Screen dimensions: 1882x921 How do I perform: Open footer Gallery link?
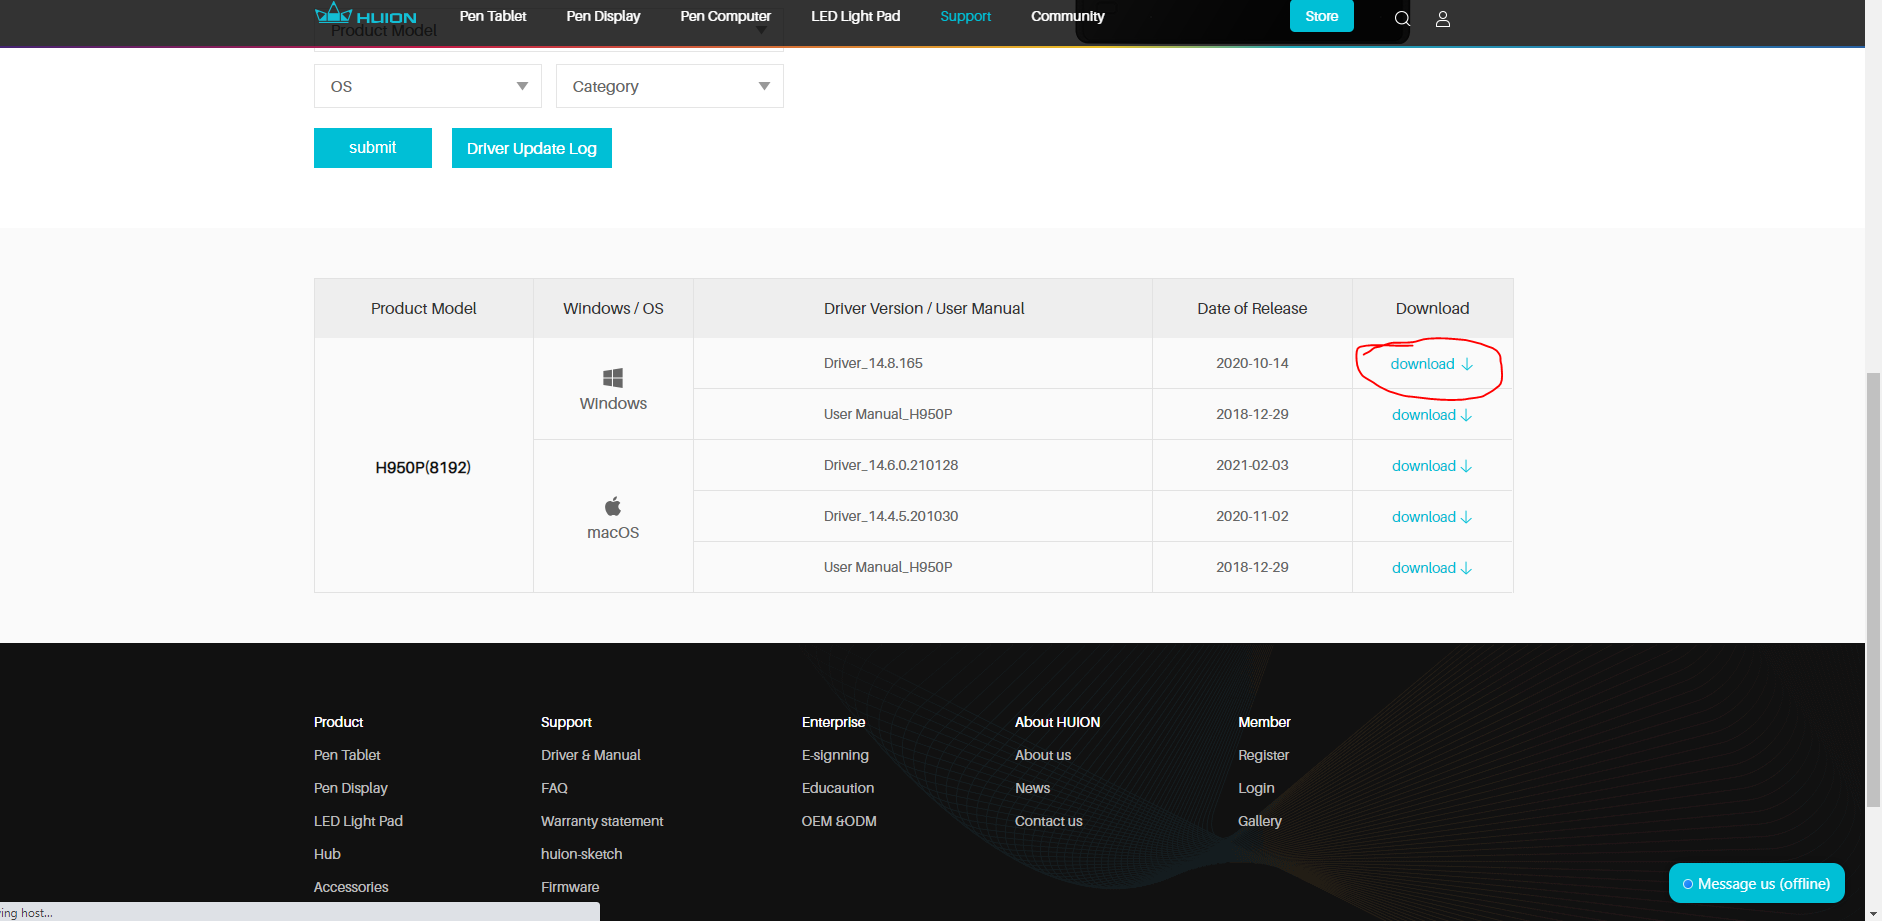click(x=1260, y=821)
